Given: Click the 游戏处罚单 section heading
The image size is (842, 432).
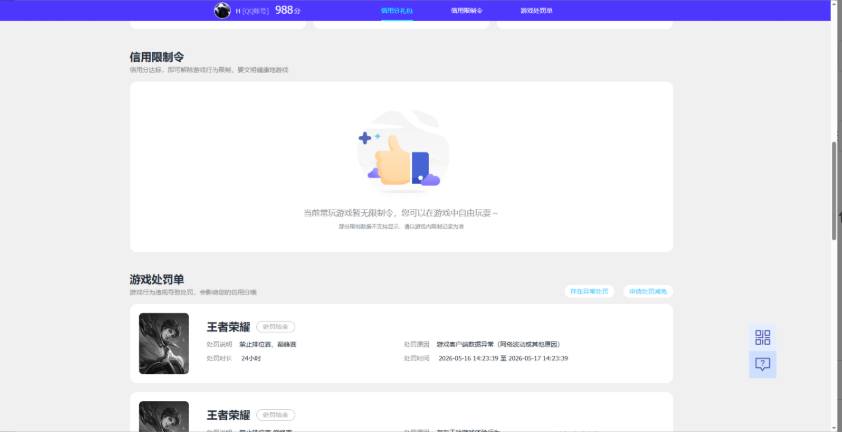Looking at the screenshot, I should pyautogui.click(x=157, y=279).
